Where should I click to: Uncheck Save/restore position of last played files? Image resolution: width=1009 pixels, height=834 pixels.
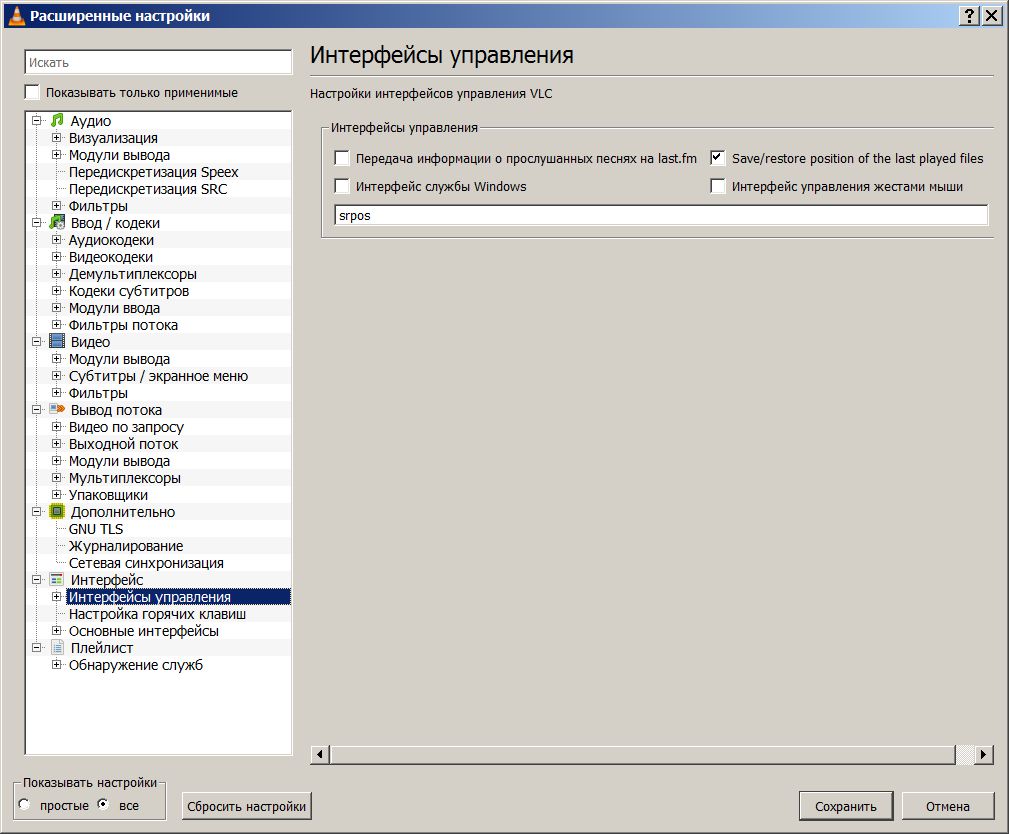(718, 158)
